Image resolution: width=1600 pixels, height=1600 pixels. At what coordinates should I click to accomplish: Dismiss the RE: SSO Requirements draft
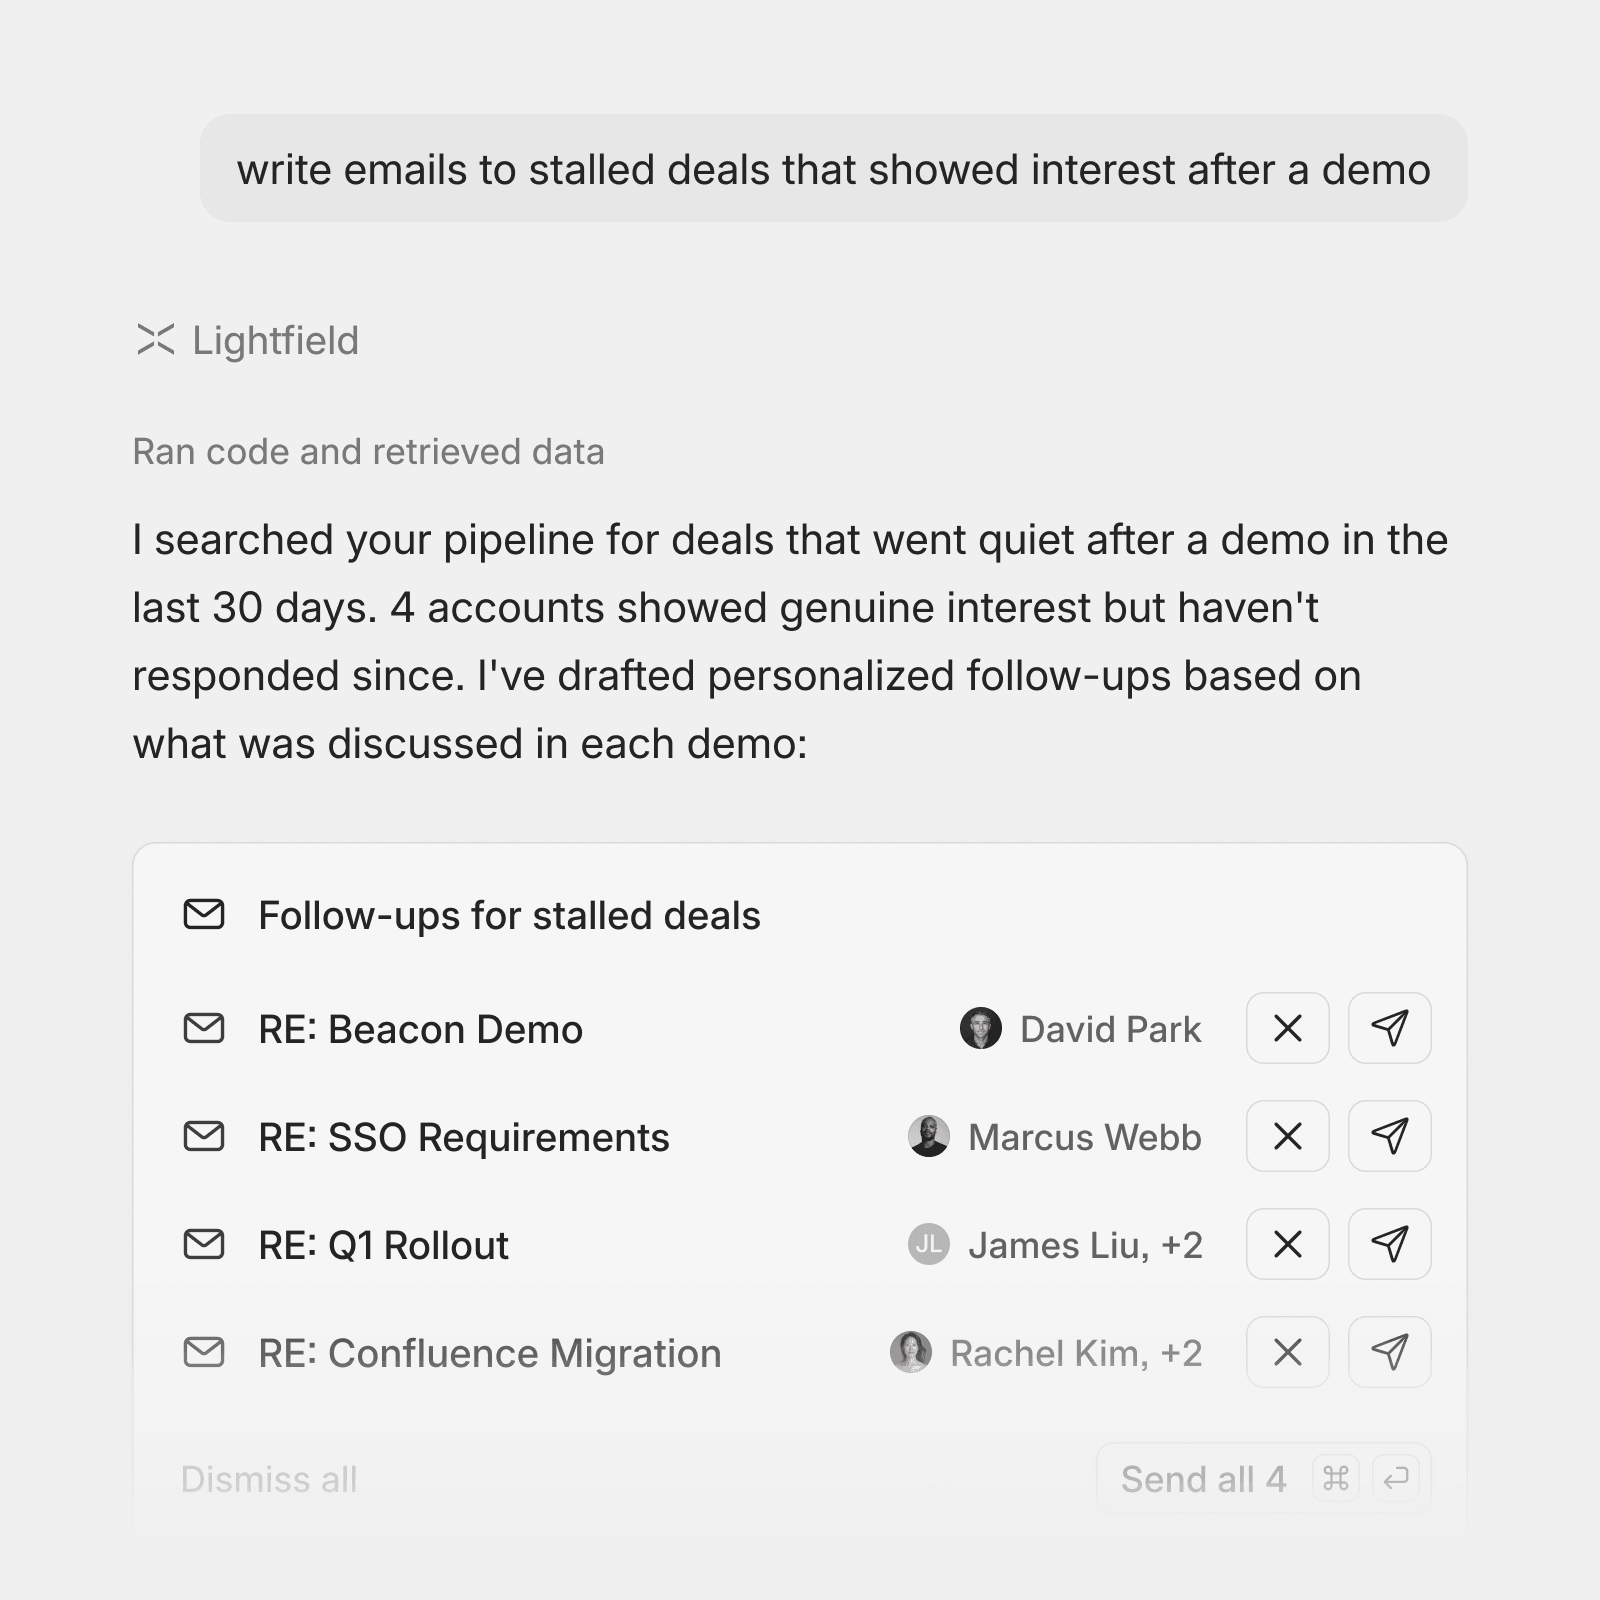point(1287,1136)
